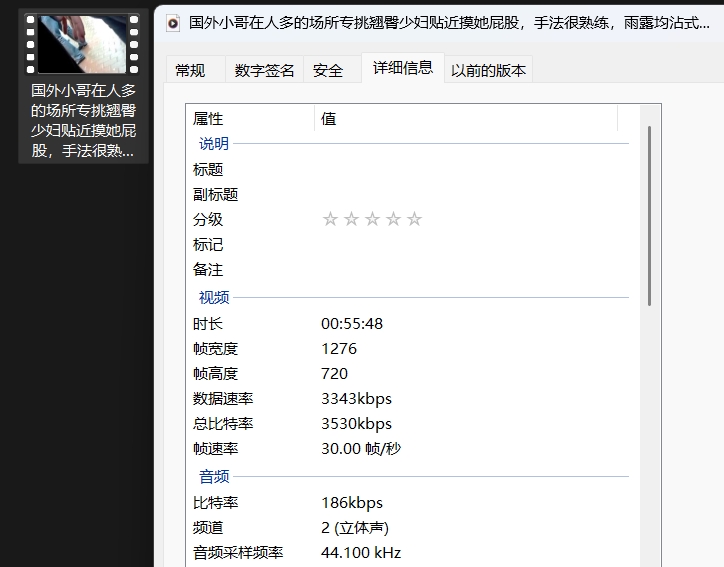Screen dimensions: 724x567
Task: Click the 总比特率 property label
Action: click(223, 423)
